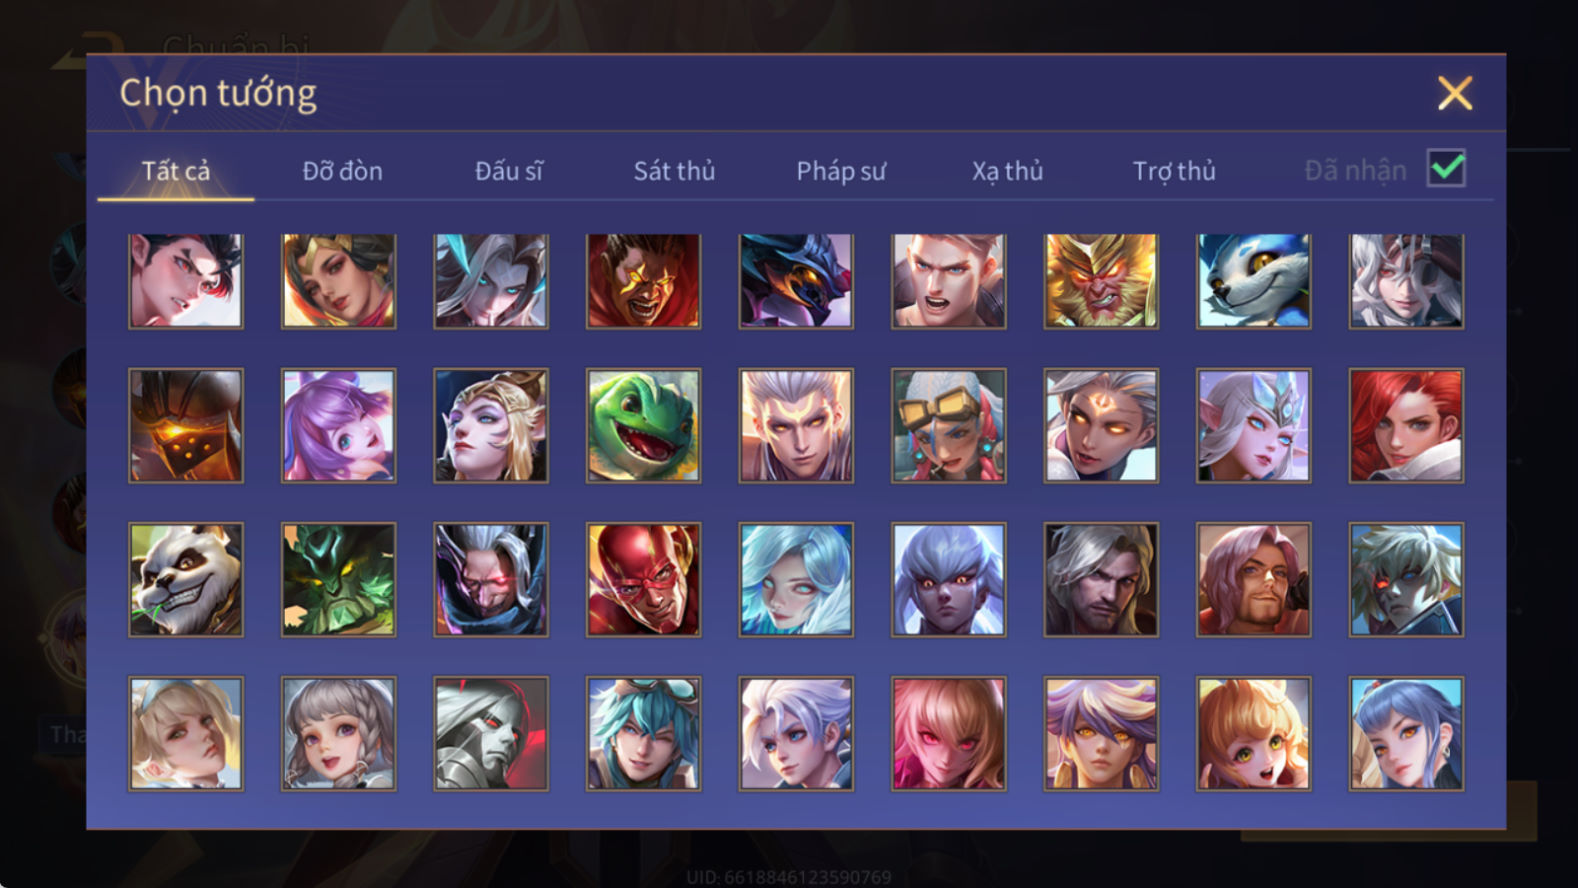Open the Sát thủ tab

pos(674,171)
